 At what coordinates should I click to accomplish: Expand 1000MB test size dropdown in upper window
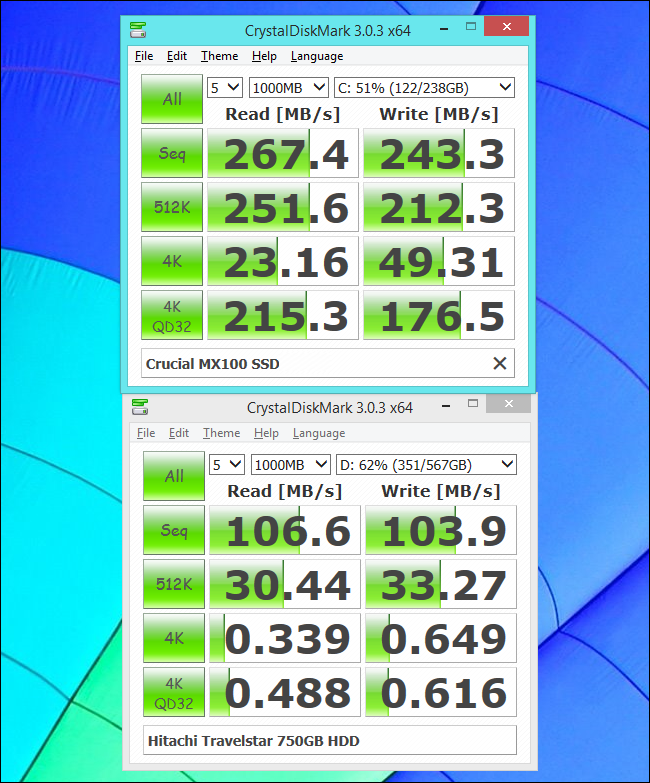(x=289, y=88)
